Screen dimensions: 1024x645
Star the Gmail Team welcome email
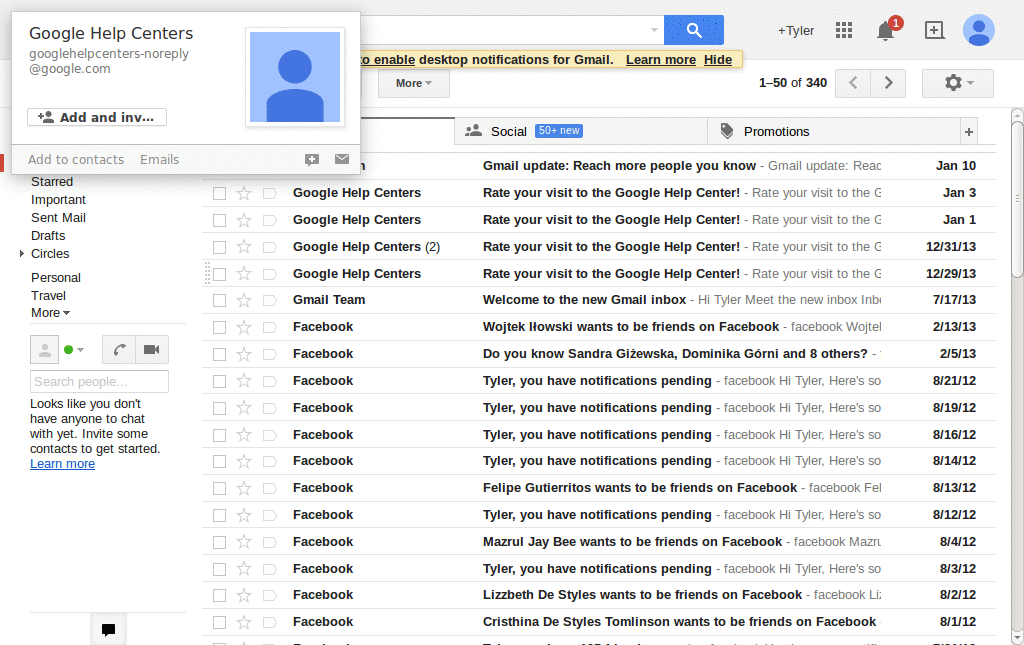(242, 300)
